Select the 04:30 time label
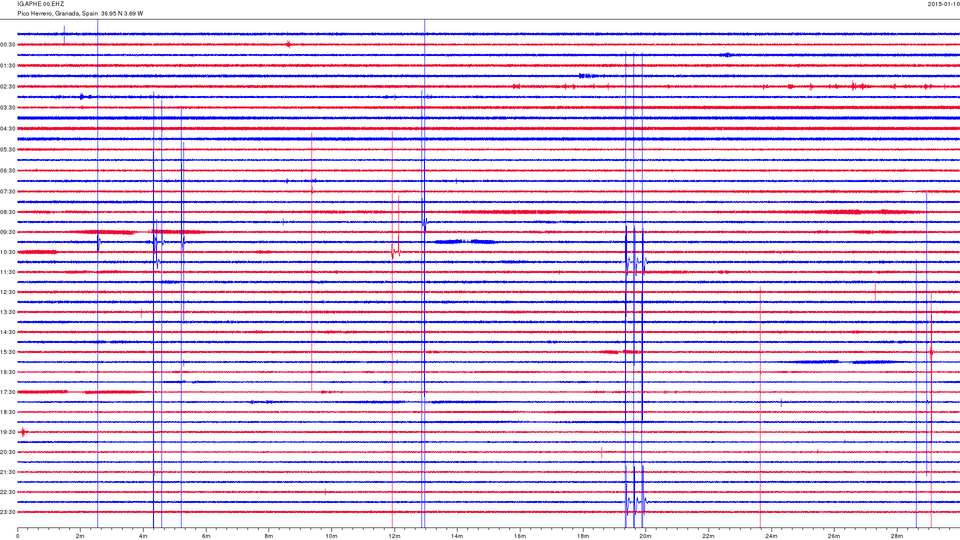The image size is (960, 540). pos(8,129)
